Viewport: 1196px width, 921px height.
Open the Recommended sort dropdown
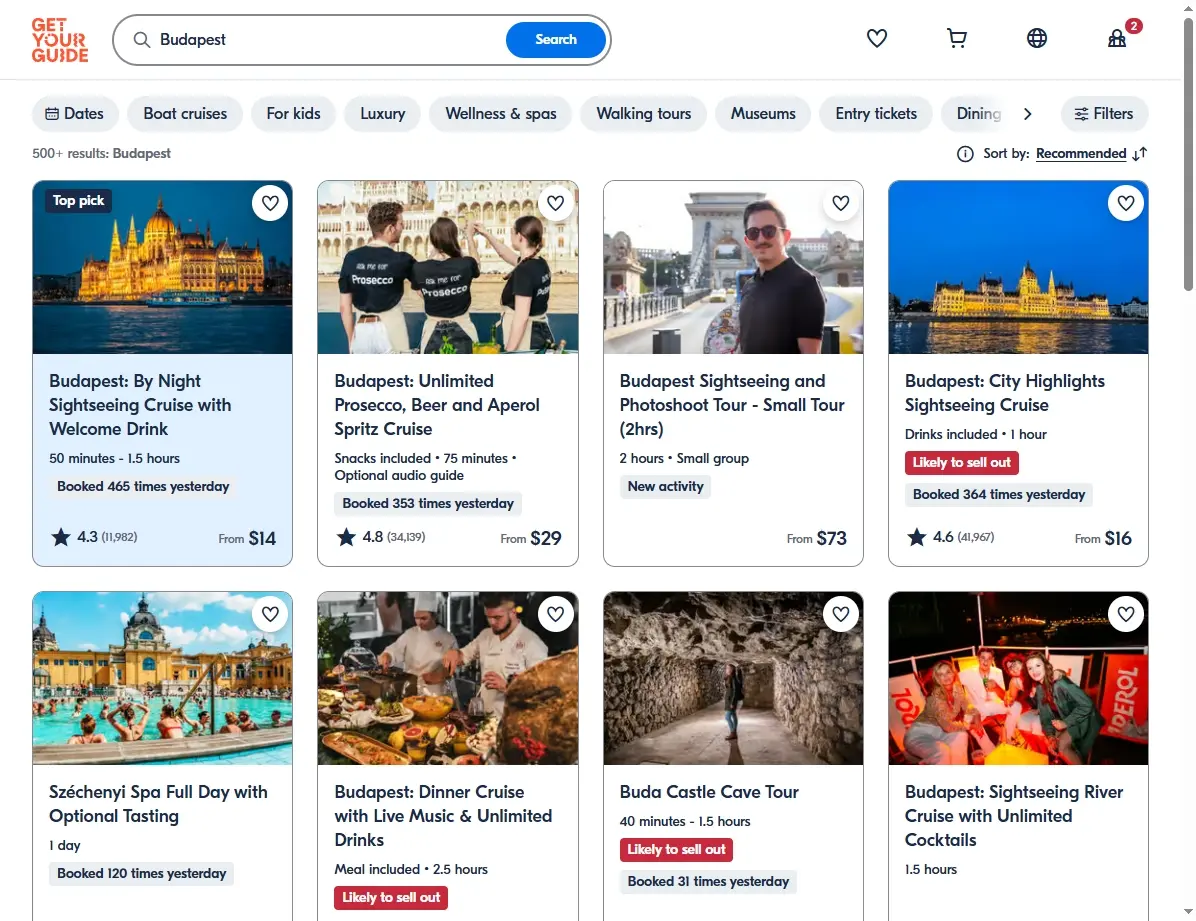(x=1081, y=154)
